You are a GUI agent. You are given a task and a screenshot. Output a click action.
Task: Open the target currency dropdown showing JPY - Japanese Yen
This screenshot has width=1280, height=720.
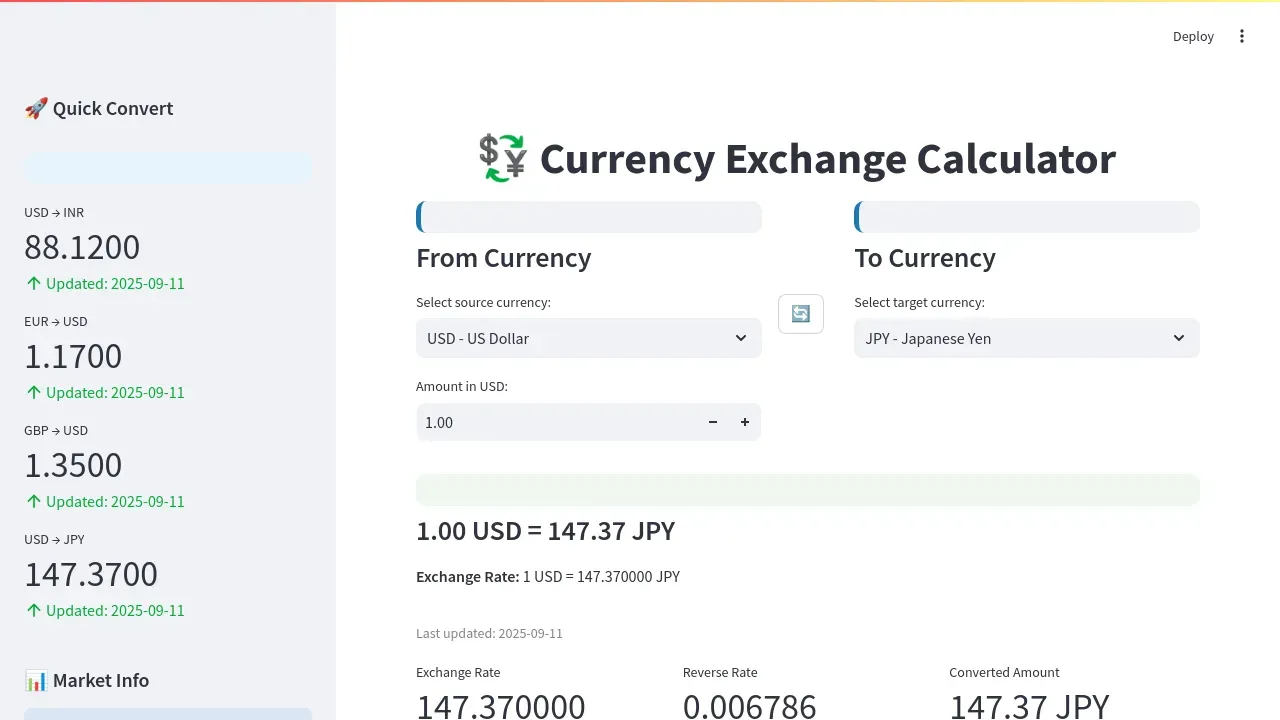(1026, 338)
